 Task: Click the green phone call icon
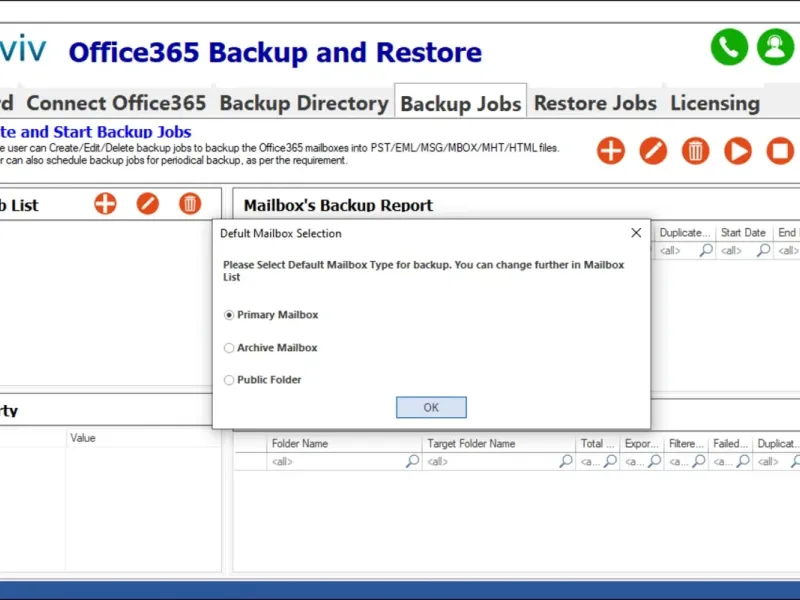coord(729,47)
